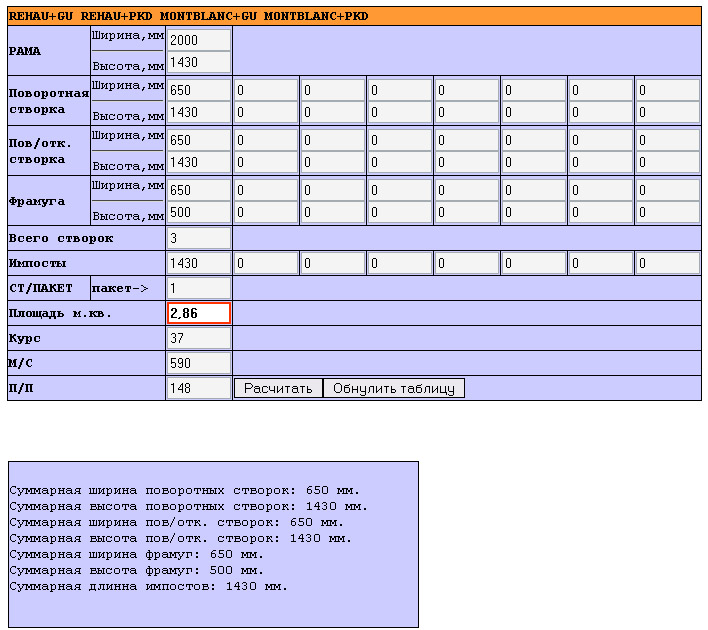Select the Всего створок input field
The image size is (708, 630).
click(x=198, y=238)
